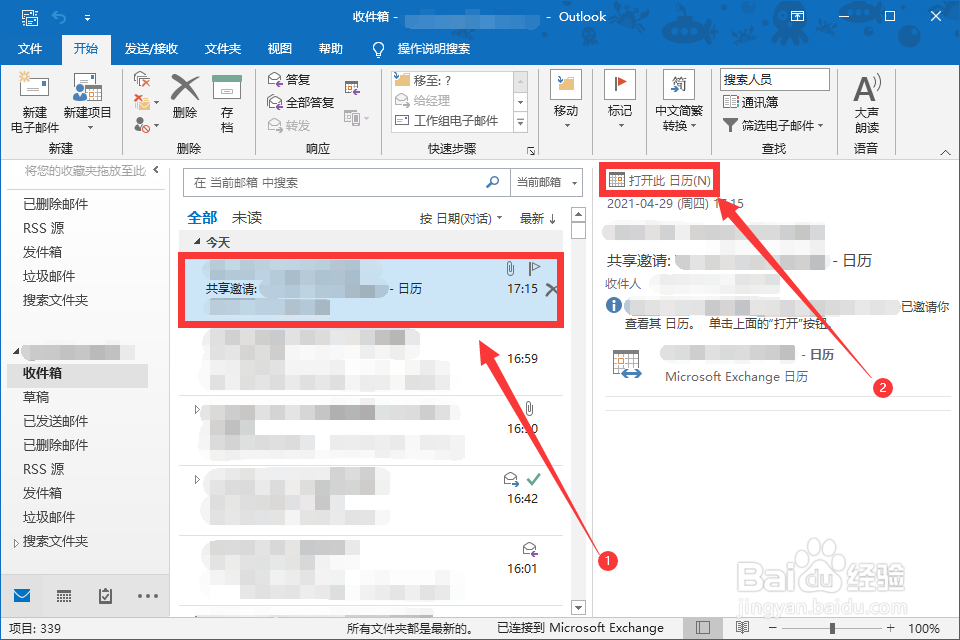Viewport: 960px width, 640px height.
Task: Open Sent Items under the account
Action: pos(55,421)
